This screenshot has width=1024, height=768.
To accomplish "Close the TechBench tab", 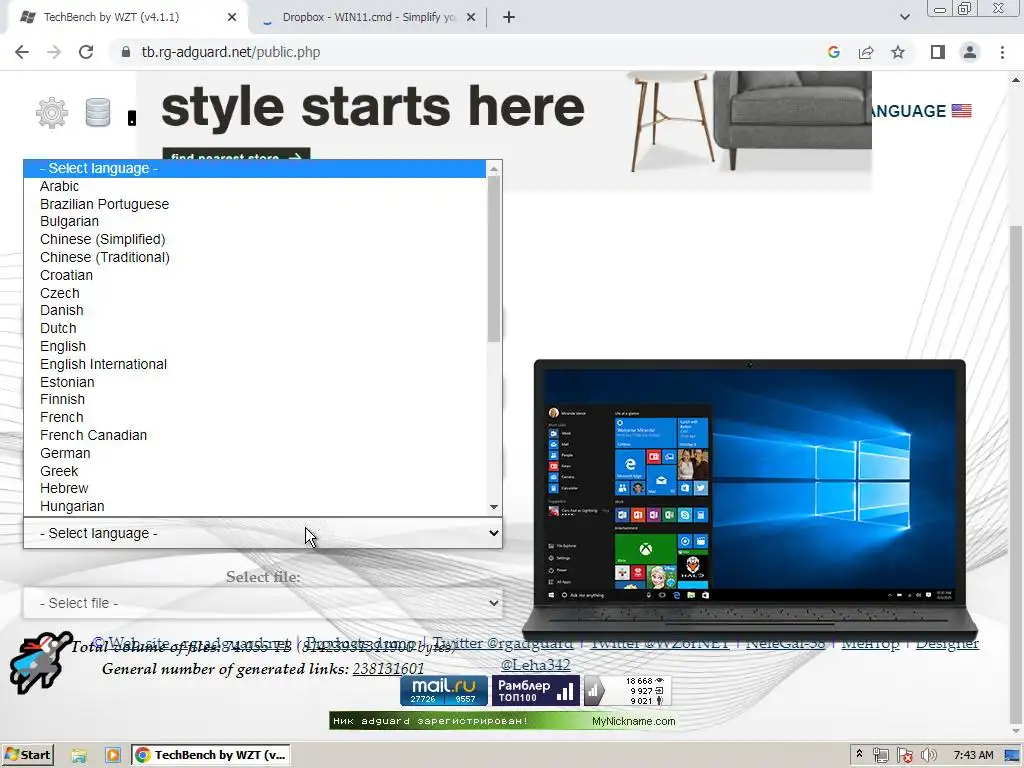I will coord(232,18).
